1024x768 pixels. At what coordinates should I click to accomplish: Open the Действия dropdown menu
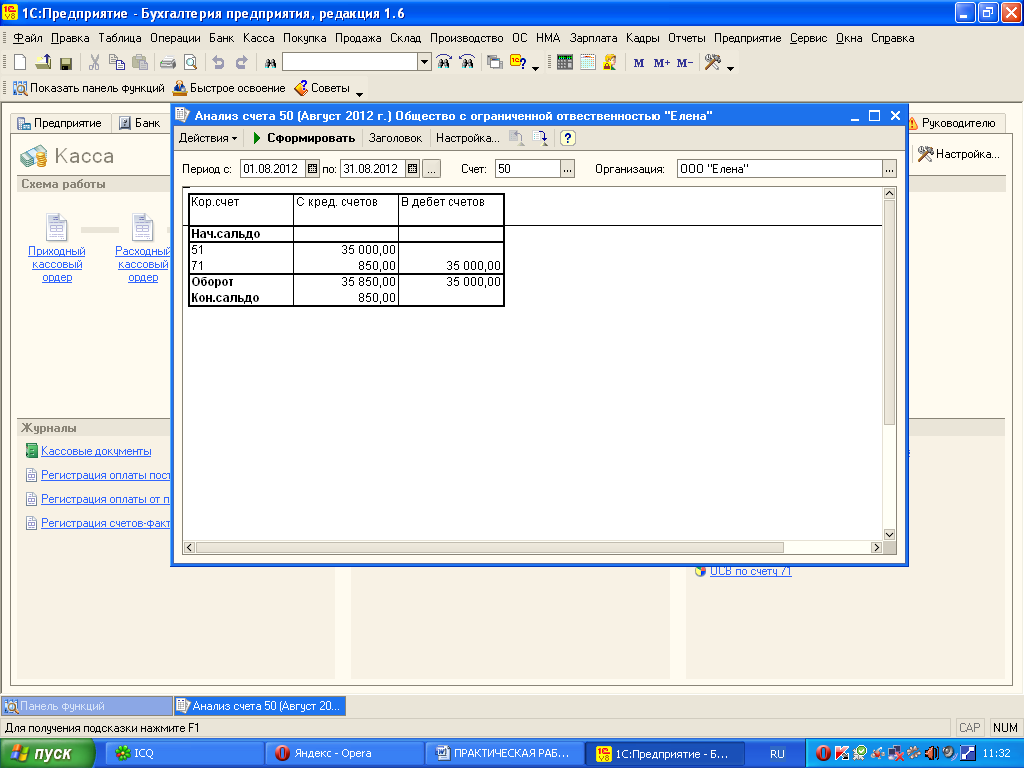coord(208,138)
